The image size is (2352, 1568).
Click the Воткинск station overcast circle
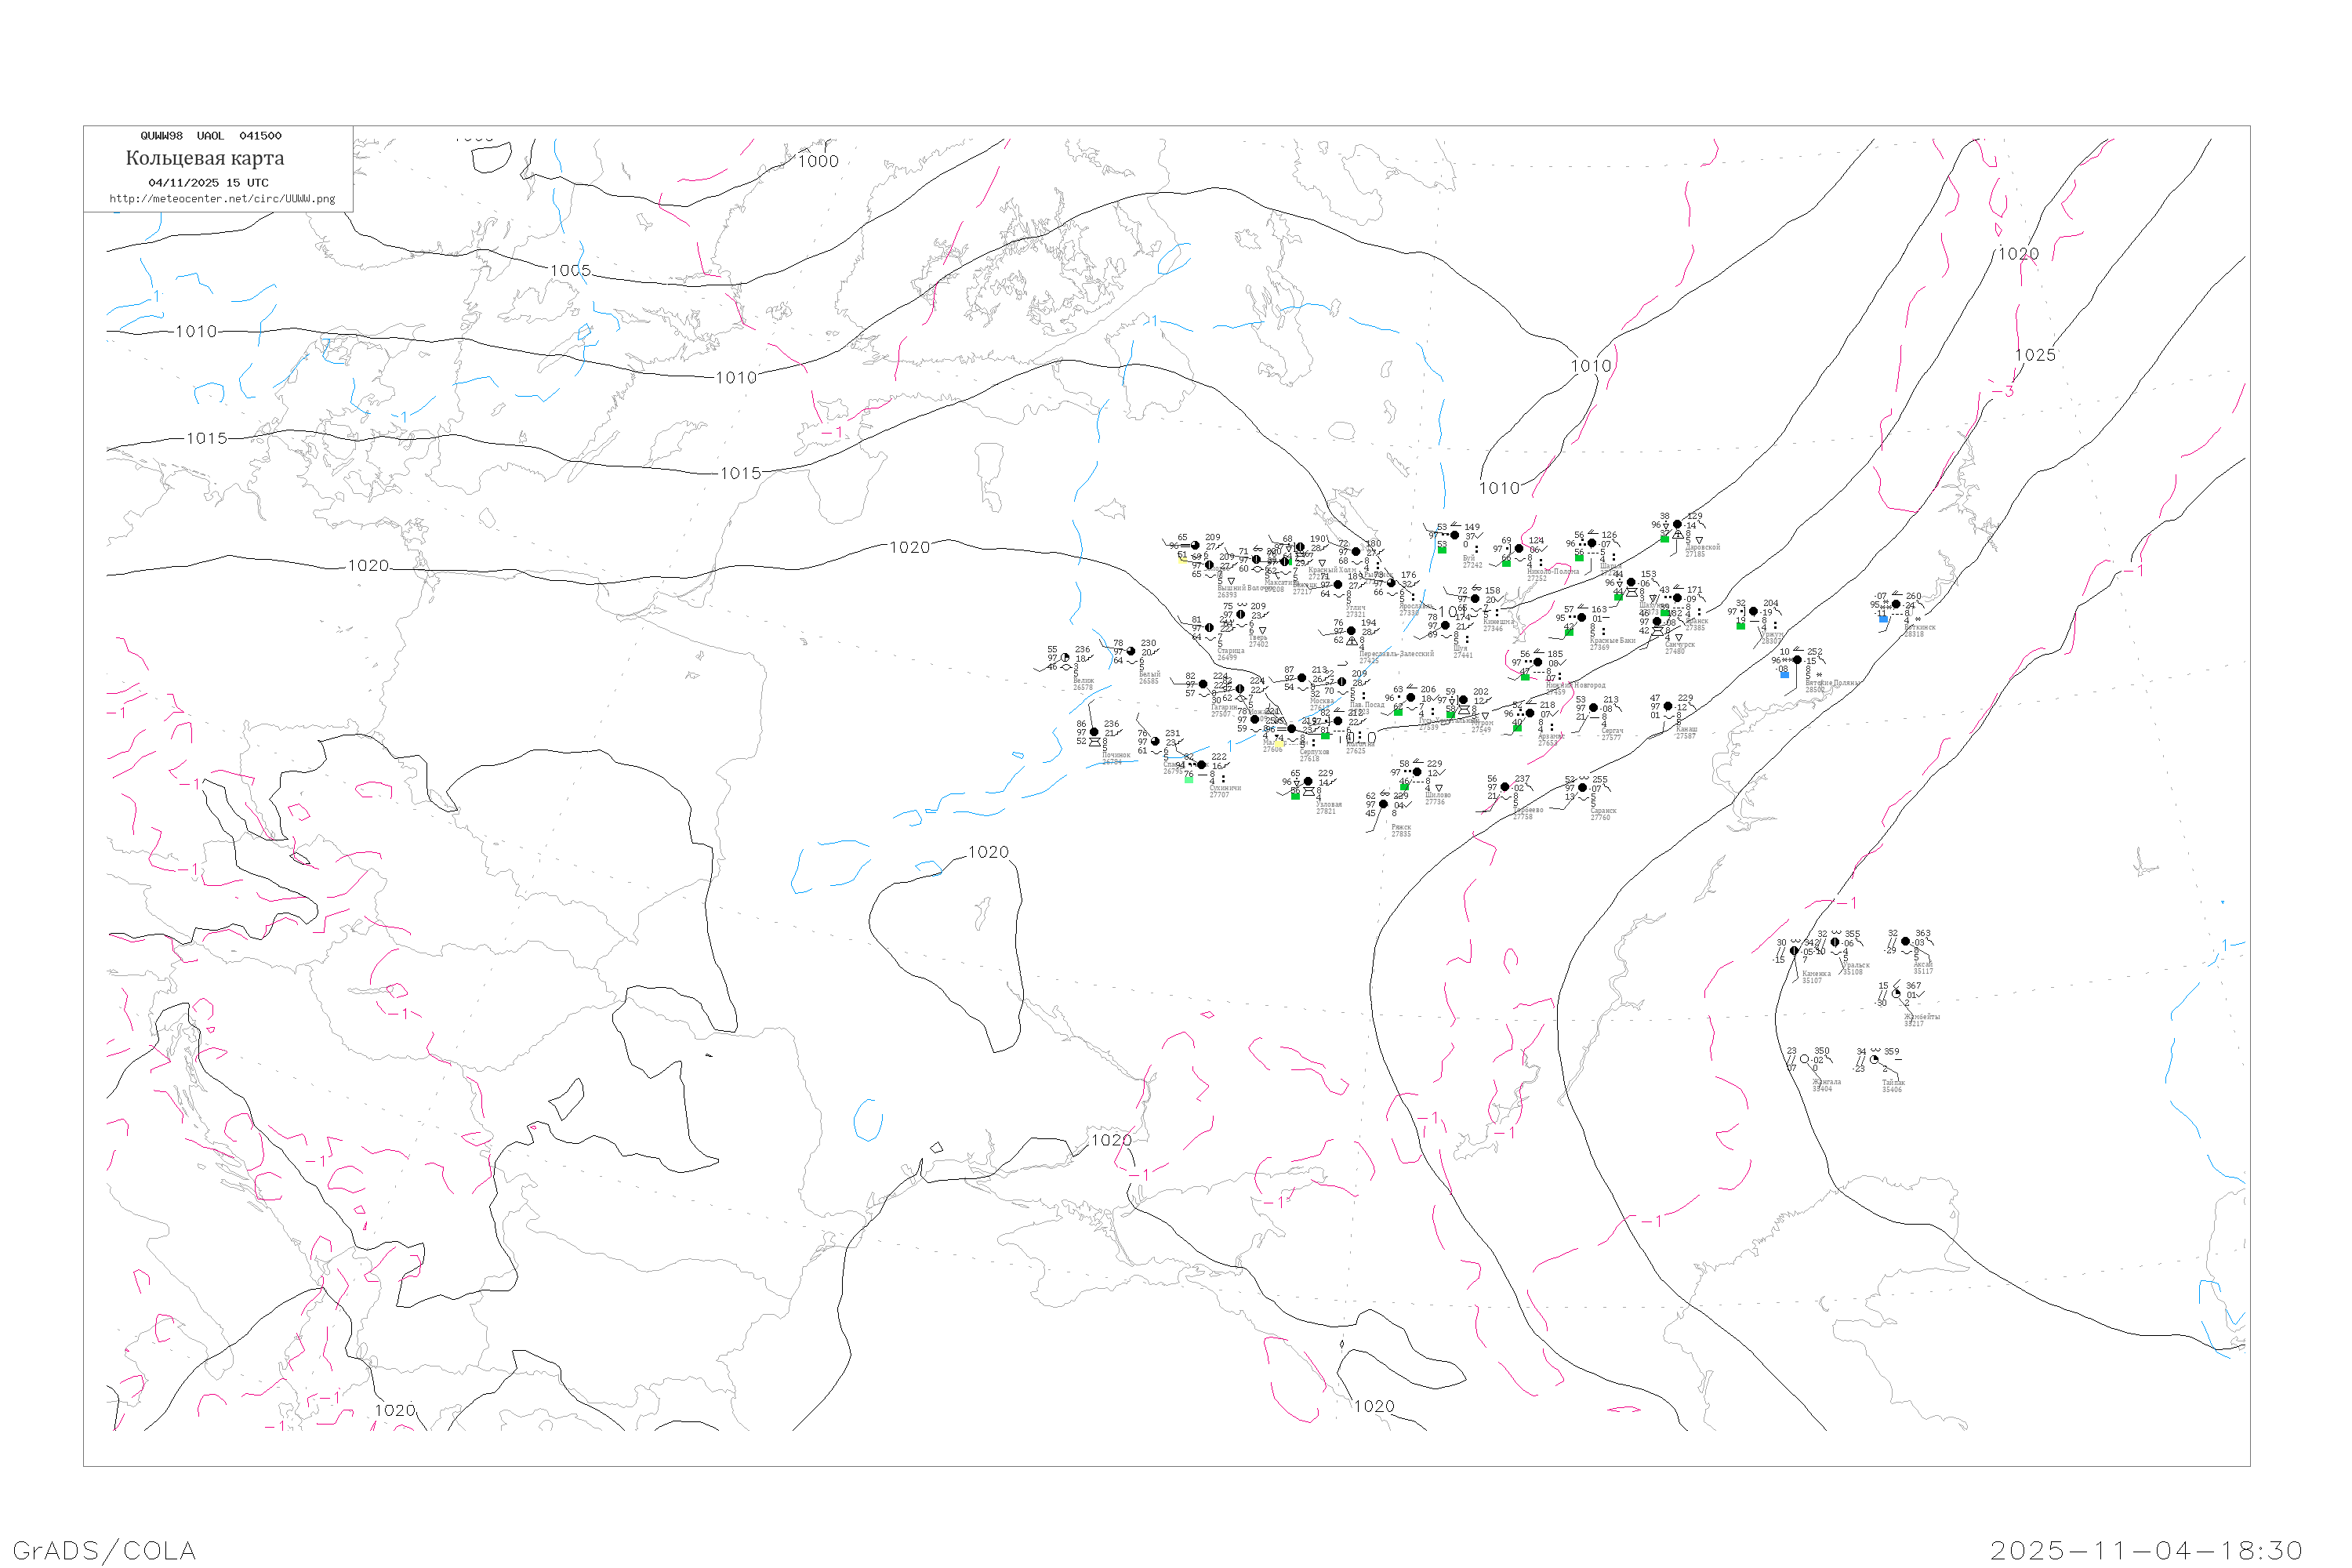[x=1896, y=604]
